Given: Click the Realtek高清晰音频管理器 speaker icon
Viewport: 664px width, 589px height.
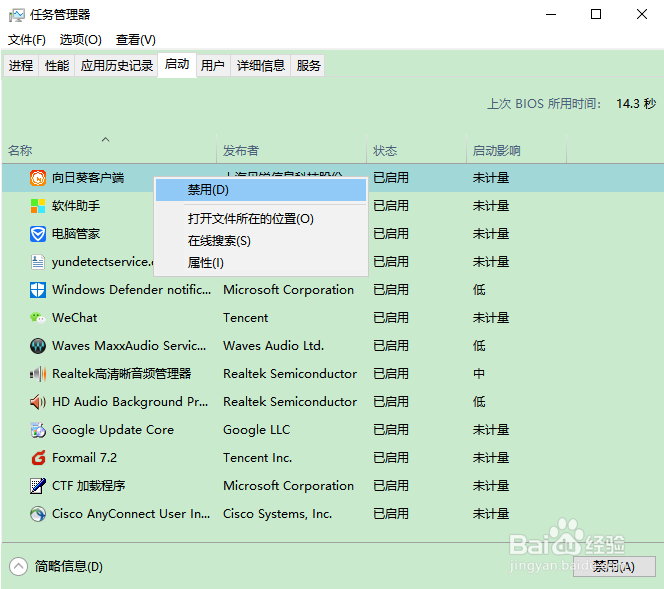Looking at the screenshot, I should tap(38, 373).
